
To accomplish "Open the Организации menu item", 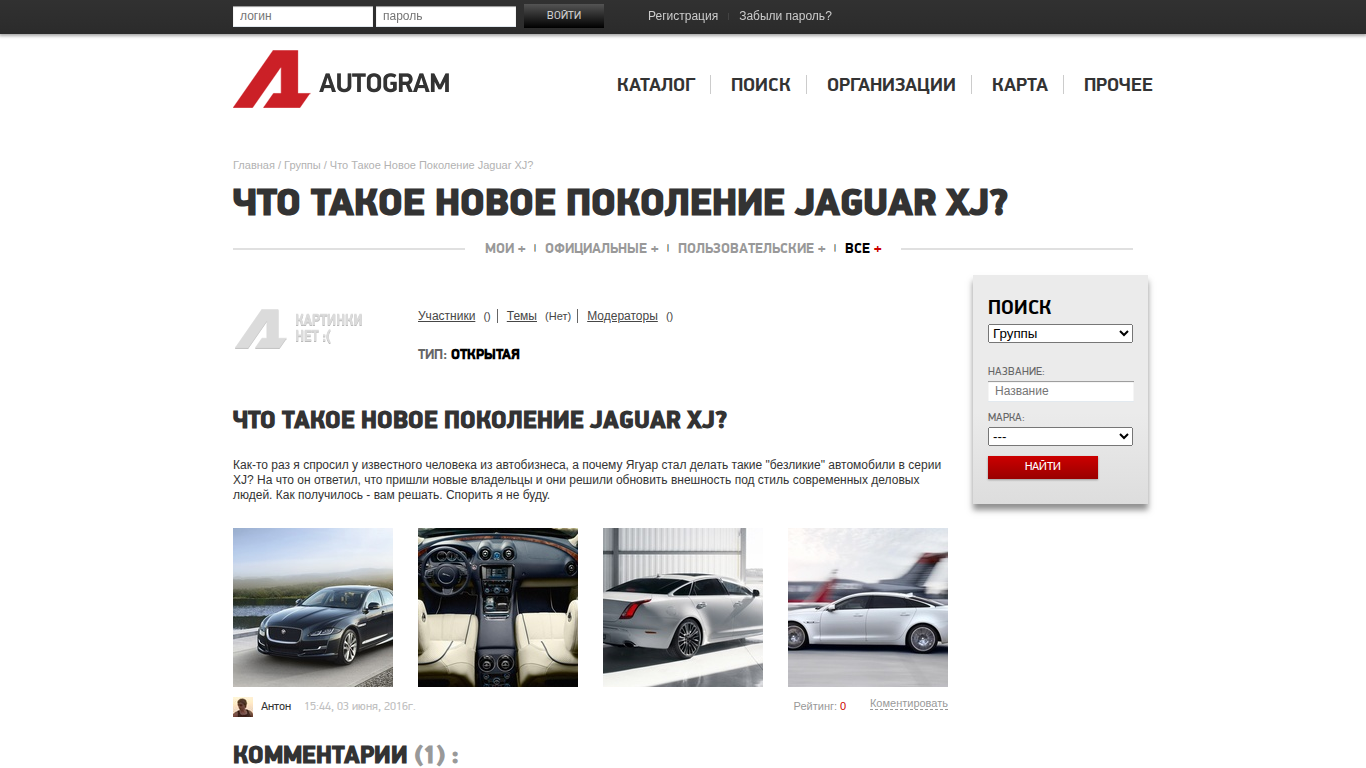I will pyautogui.click(x=891, y=85).
